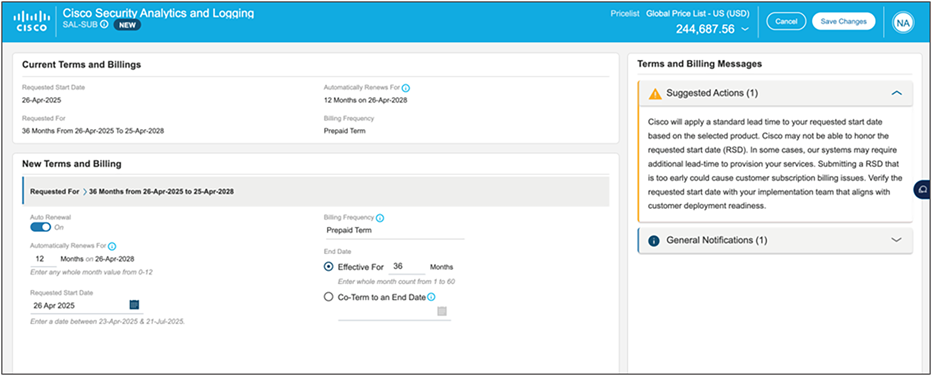Select the Co-Term to an End Date option
The width and height of the screenshot is (932, 376).
tap(329, 297)
